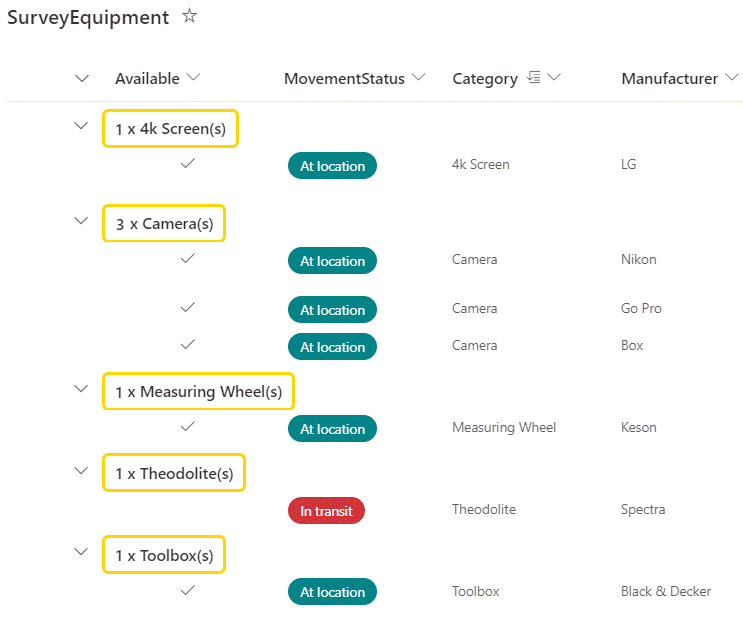Click the available checkmark for LG 4k Screen
This screenshot has height=618, width=743.
tap(187, 163)
